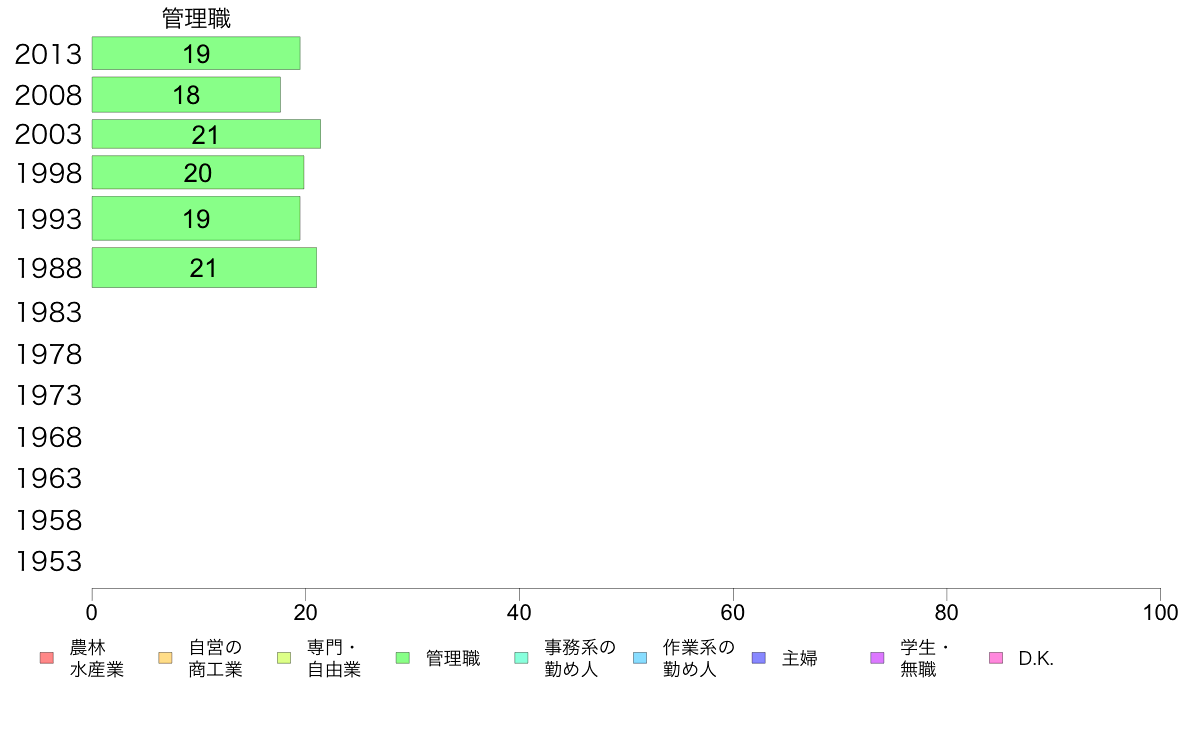
Task: Click the green 管理職 legend swatch
Action: click(403, 658)
